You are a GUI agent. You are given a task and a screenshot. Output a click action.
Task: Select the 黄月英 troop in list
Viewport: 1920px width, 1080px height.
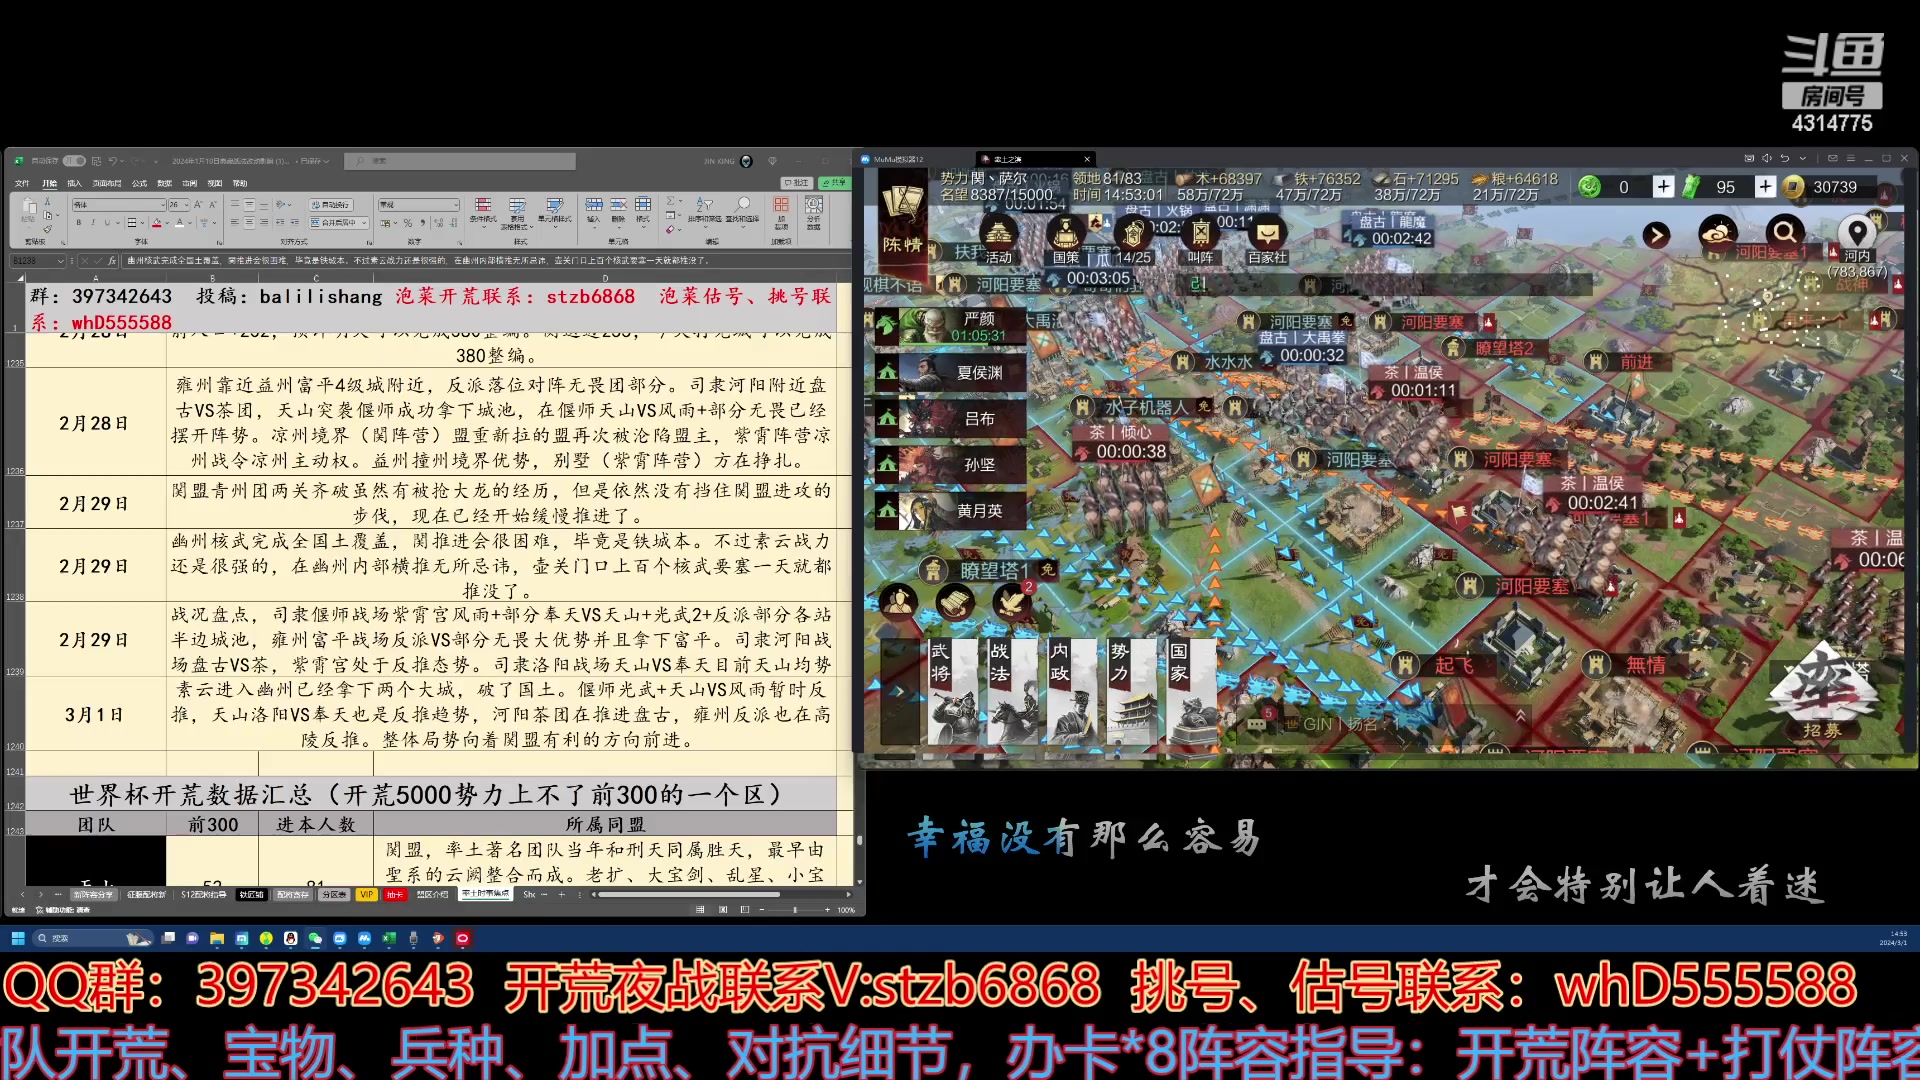pos(951,510)
